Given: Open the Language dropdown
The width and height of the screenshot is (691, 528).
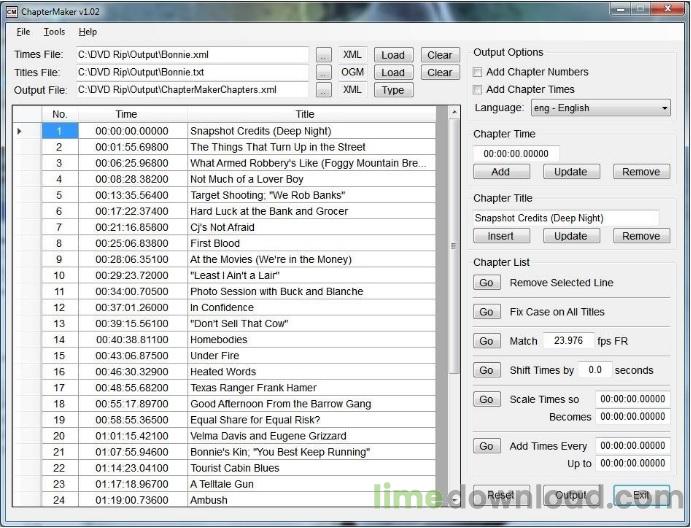Looking at the screenshot, I should (601, 108).
